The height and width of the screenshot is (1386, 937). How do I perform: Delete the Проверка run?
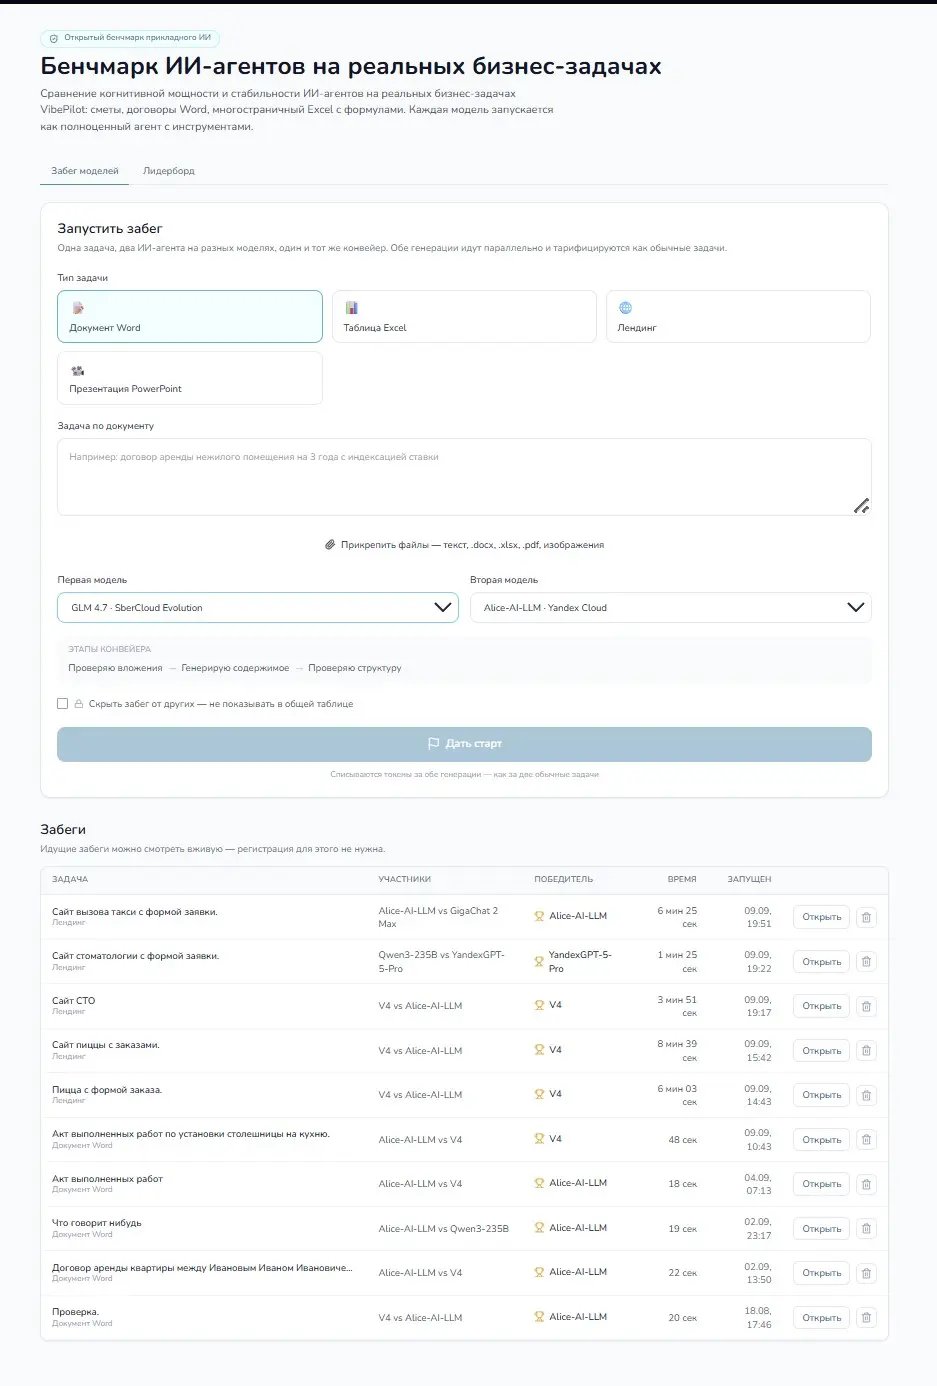click(x=866, y=1318)
